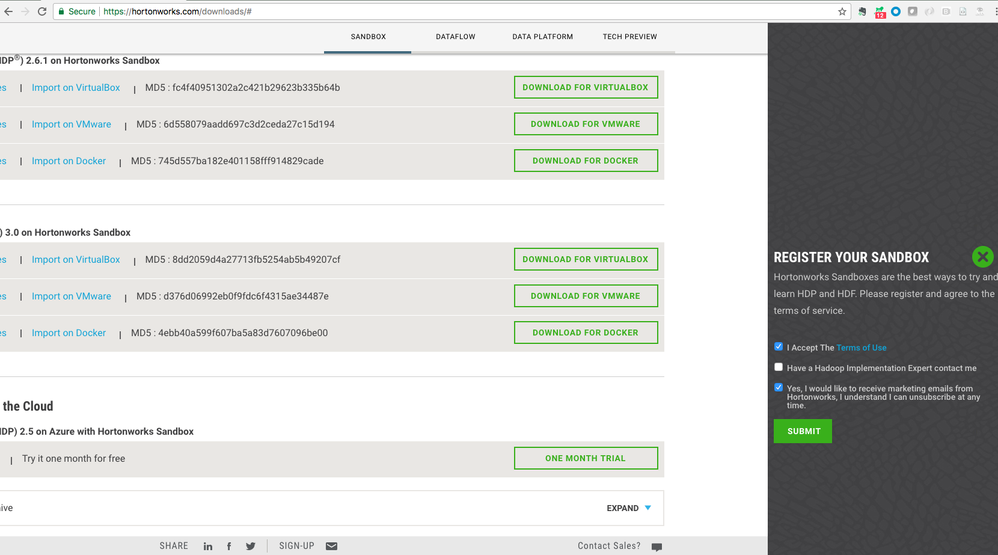Screen dimensions: 998x555
Task: Expand the collapsed archive section arrow
Action: coord(648,508)
